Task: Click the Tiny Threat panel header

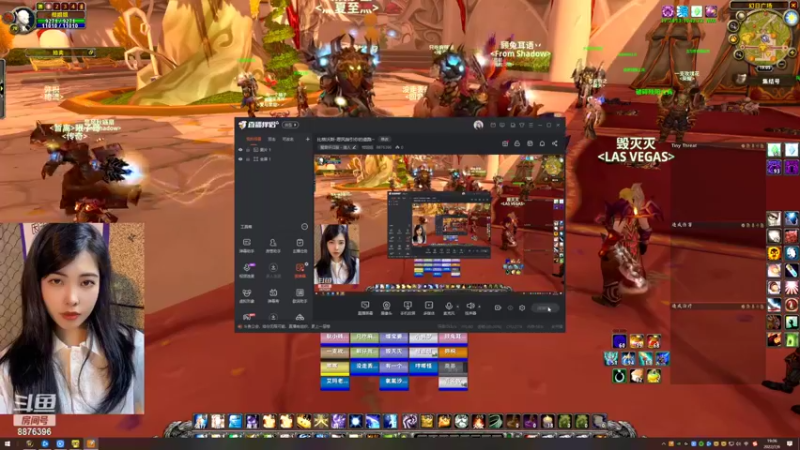Action: pos(718,146)
